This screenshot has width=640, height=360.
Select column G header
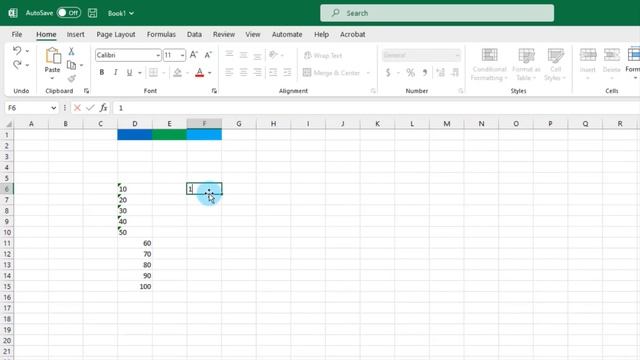click(239, 124)
